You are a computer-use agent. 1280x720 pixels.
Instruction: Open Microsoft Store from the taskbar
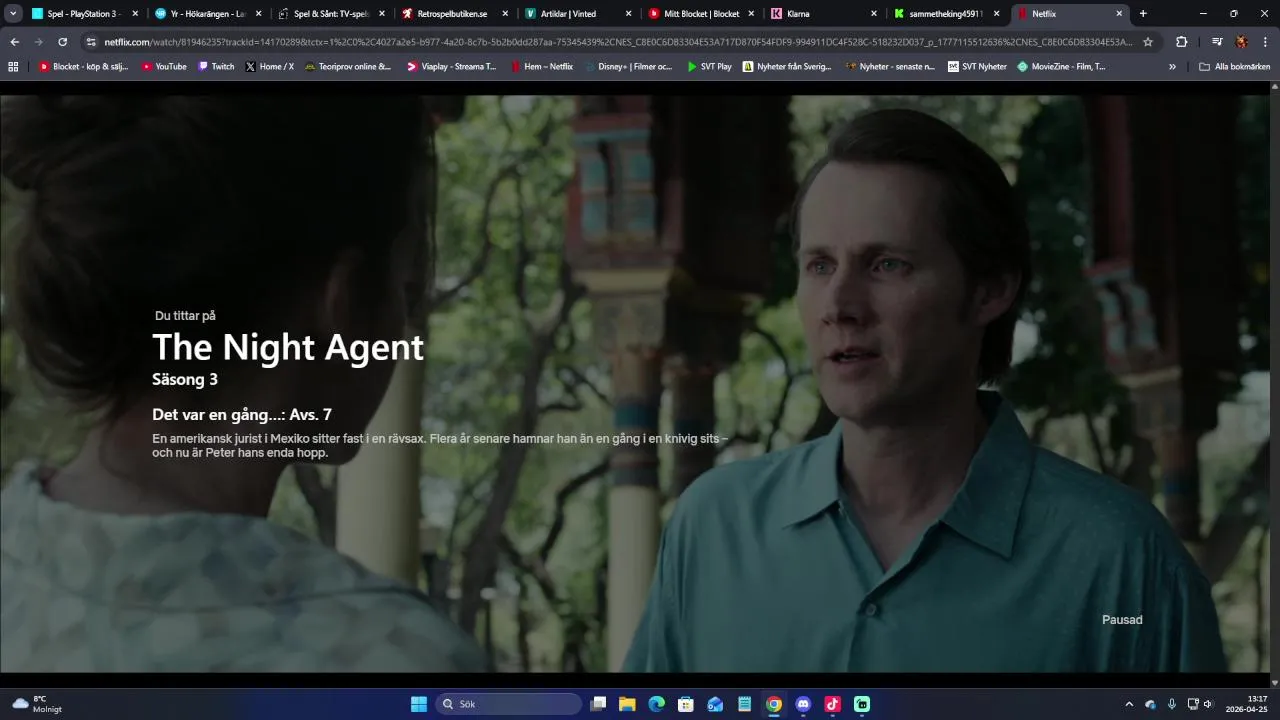click(686, 704)
